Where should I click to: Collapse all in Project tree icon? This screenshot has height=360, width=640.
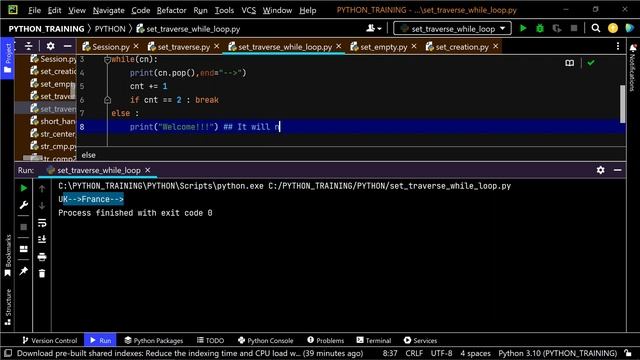click(29, 46)
